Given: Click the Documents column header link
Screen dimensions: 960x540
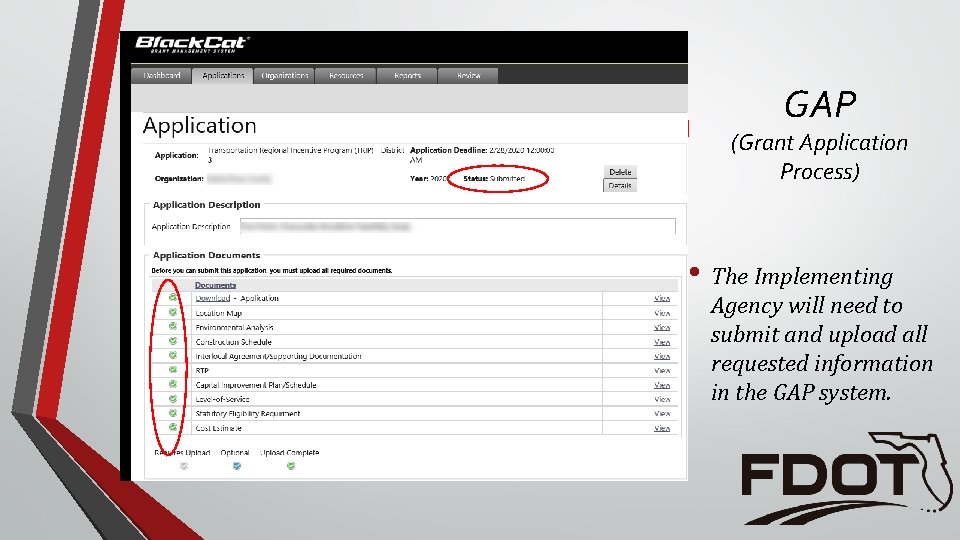Looking at the screenshot, I should (x=216, y=285).
